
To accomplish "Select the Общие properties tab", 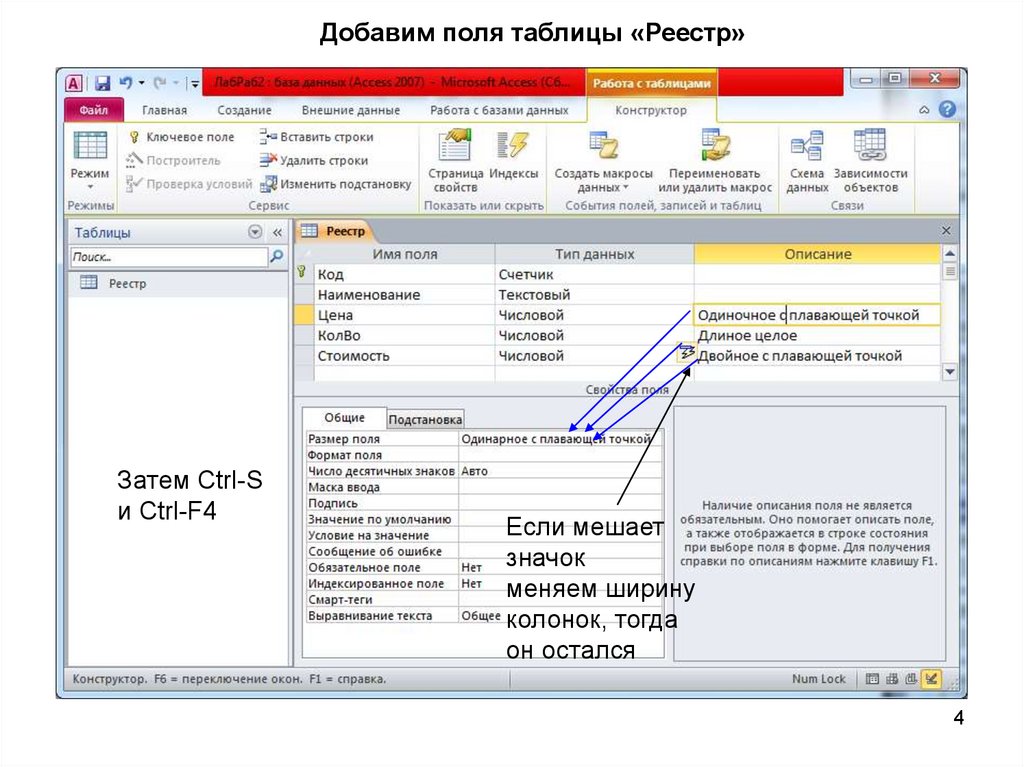I will [x=344, y=417].
